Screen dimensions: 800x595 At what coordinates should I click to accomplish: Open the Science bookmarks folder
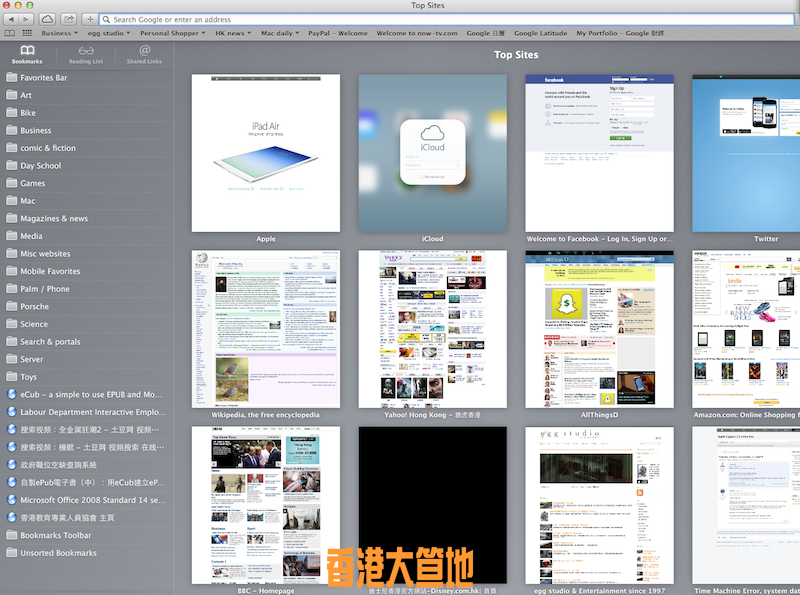tap(87, 324)
